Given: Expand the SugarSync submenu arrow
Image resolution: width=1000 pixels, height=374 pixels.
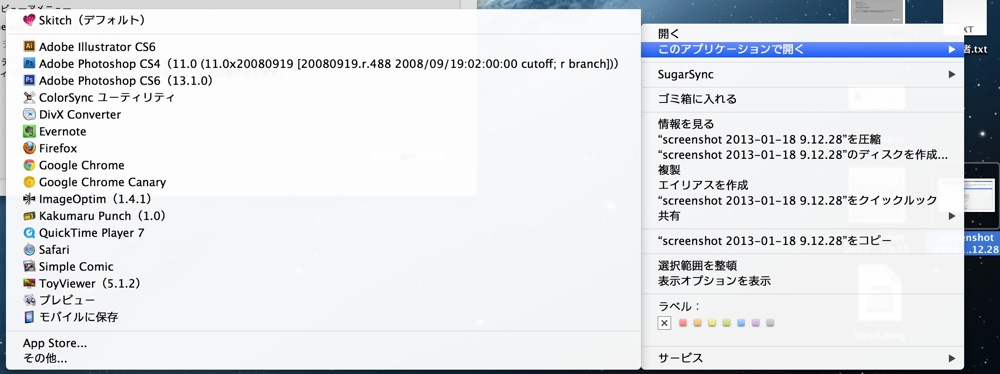Looking at the screenshot, I should pos(952,75).
